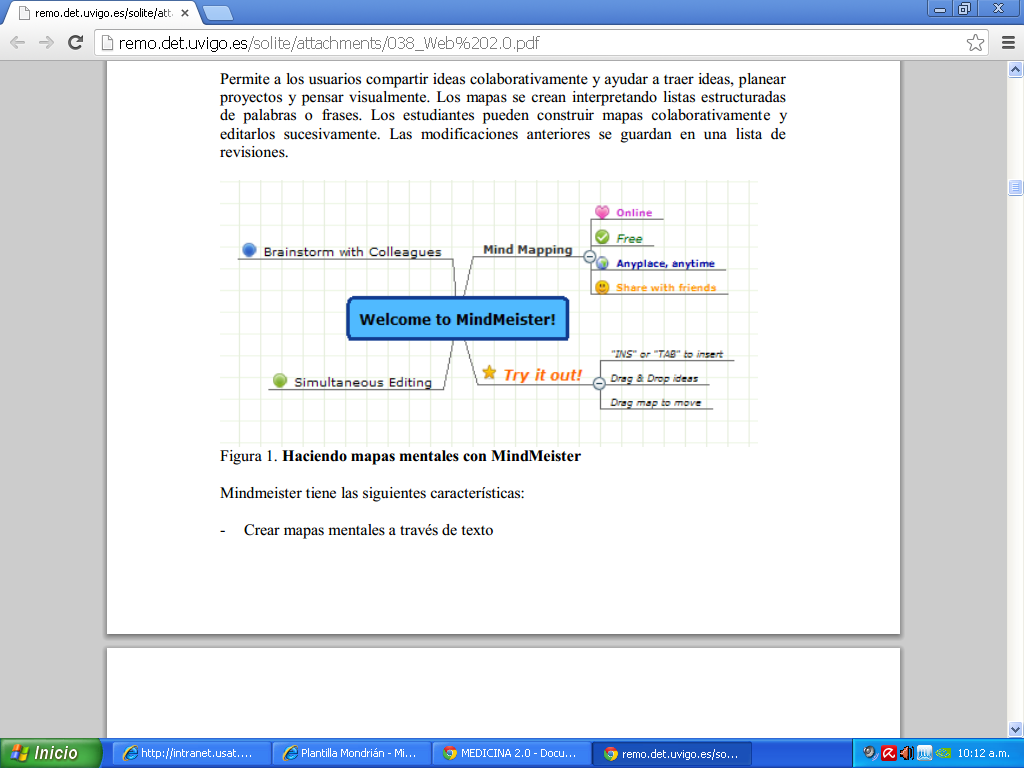Click the page document icon in address bar
This screenshot has height=768, width=1024.
[107, 43]
